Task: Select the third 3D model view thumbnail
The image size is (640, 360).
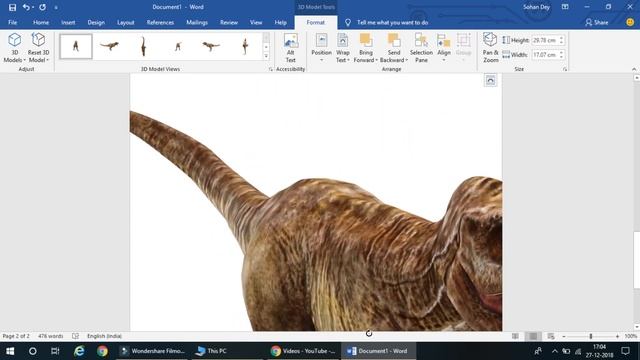Action: 143,46
